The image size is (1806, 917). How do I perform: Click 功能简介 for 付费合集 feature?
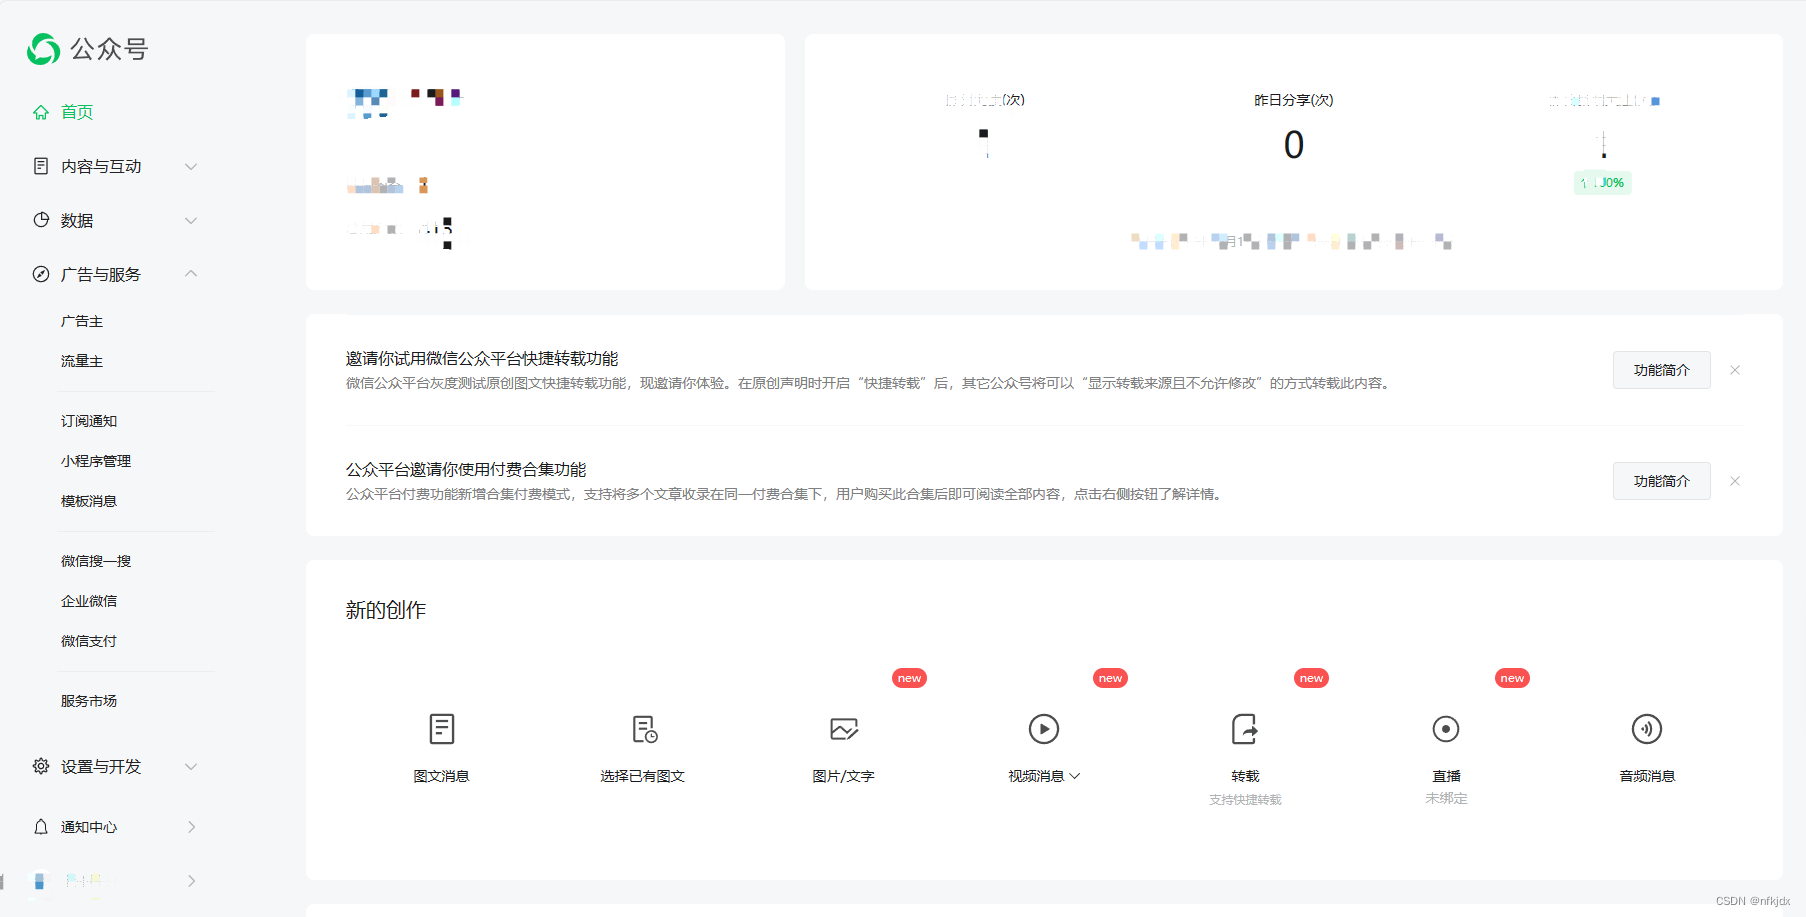tap(1661, 481)
